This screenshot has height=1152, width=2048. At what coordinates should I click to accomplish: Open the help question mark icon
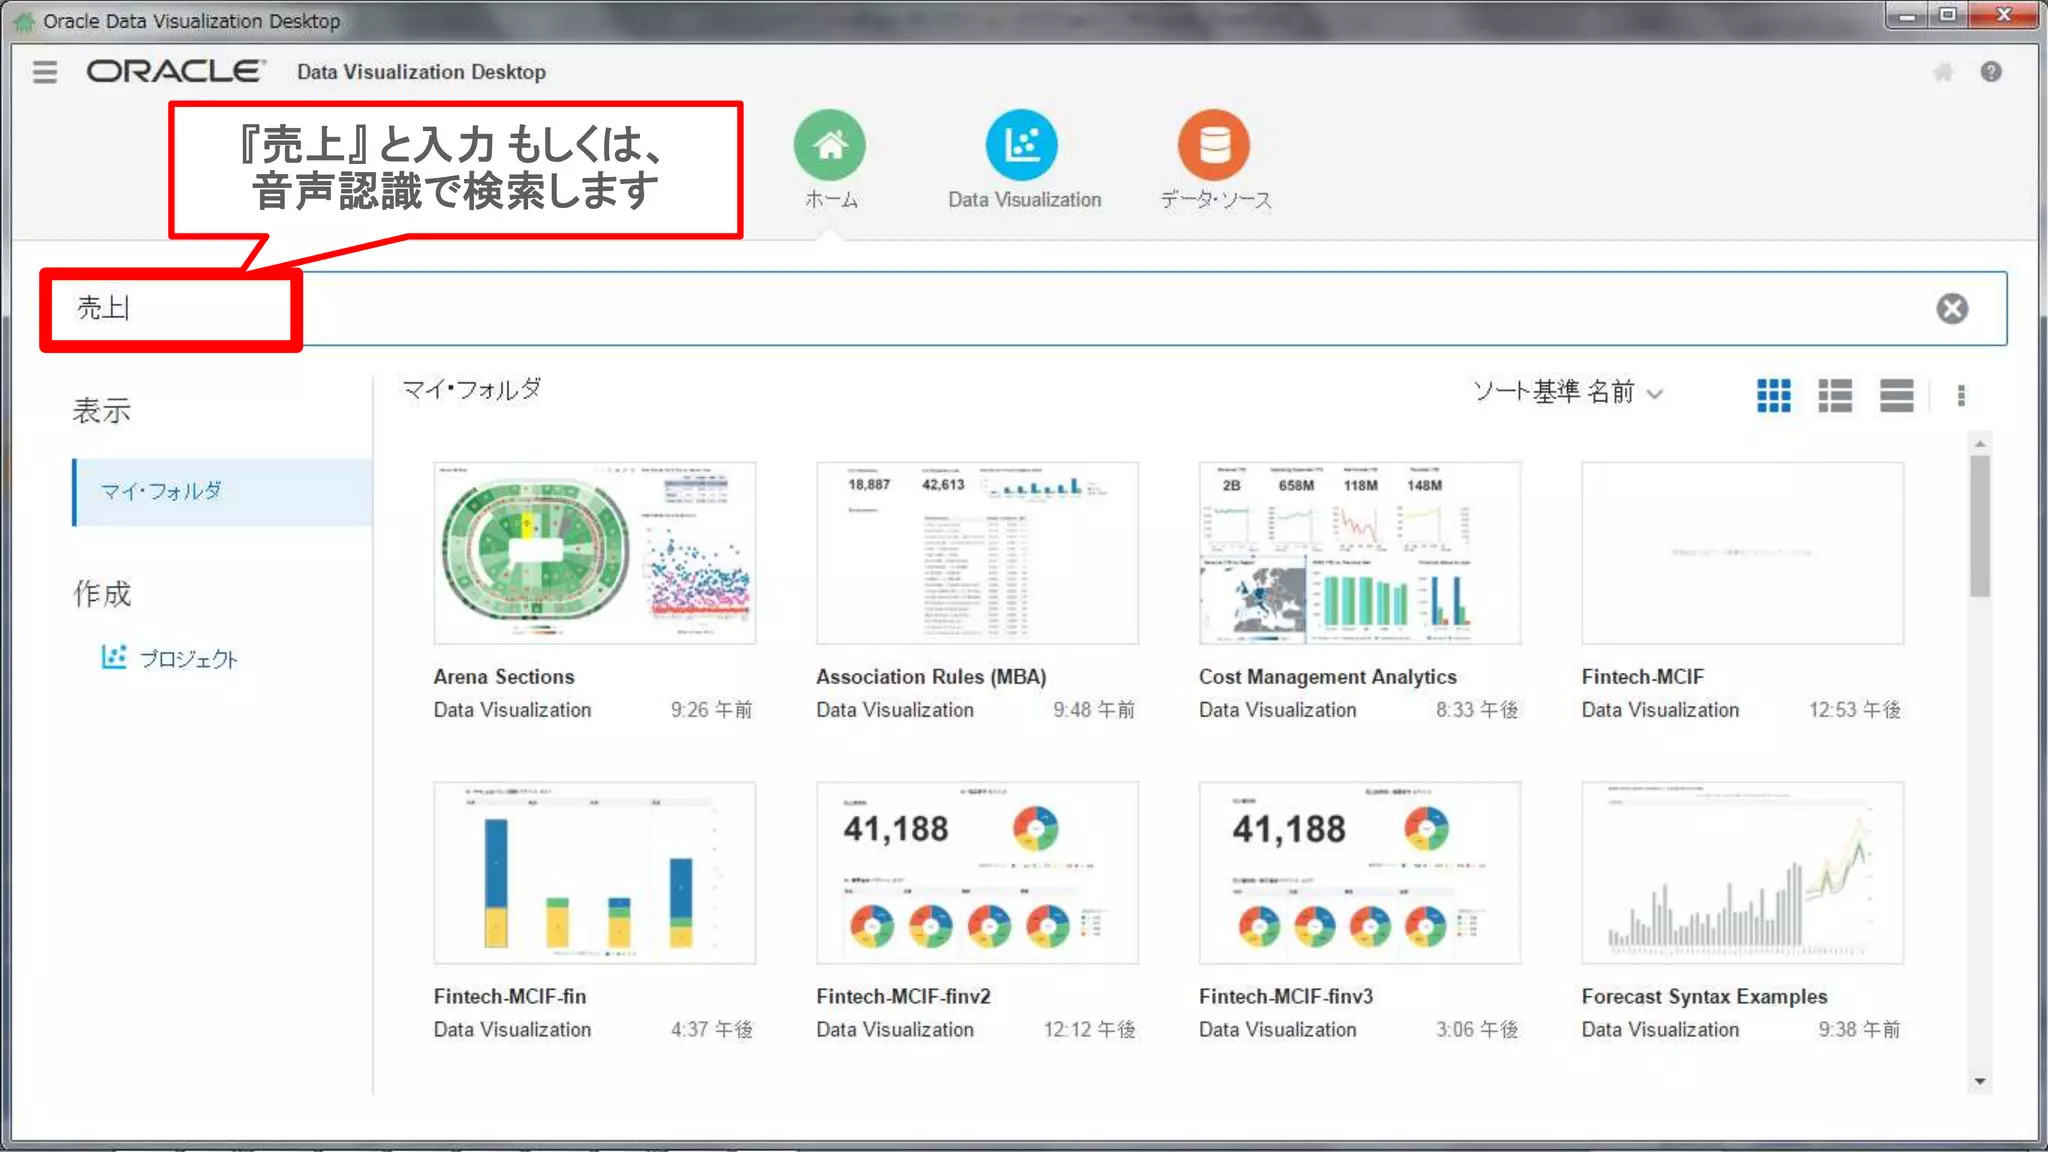point(1991,72)
